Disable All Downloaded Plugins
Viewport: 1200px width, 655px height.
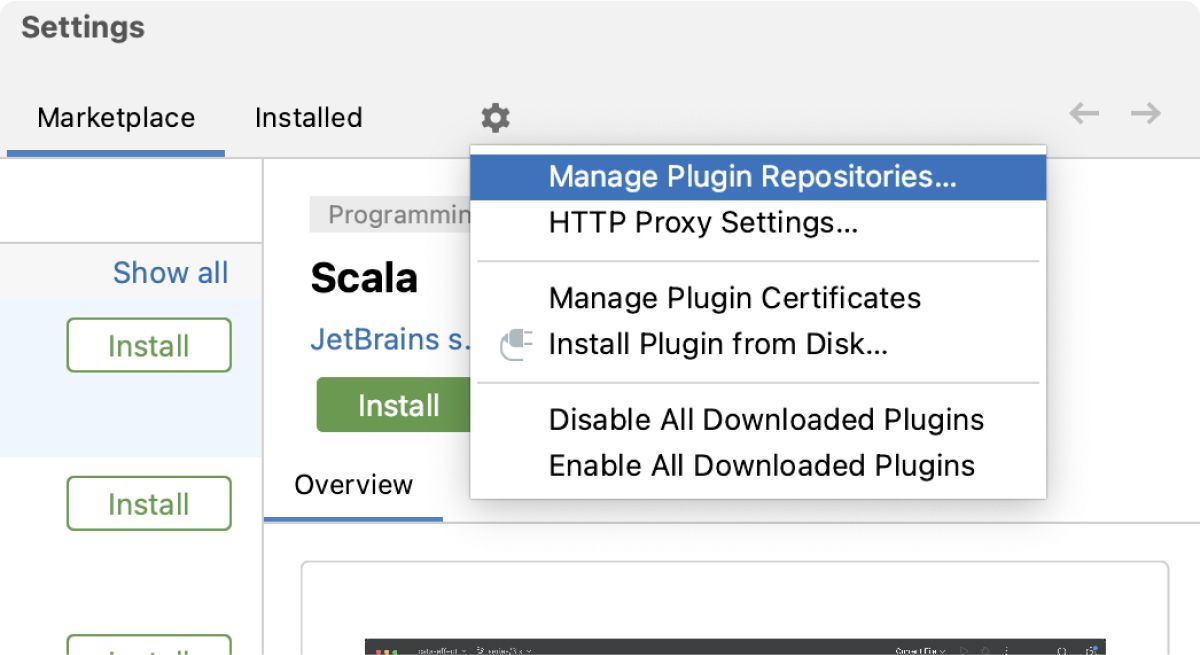[765, 420]
